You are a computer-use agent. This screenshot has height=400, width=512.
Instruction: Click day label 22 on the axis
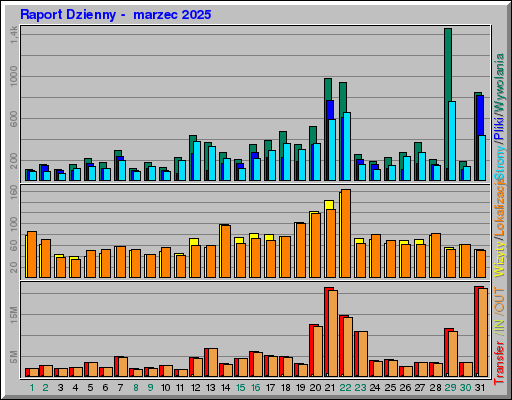(x=345, y=388)
